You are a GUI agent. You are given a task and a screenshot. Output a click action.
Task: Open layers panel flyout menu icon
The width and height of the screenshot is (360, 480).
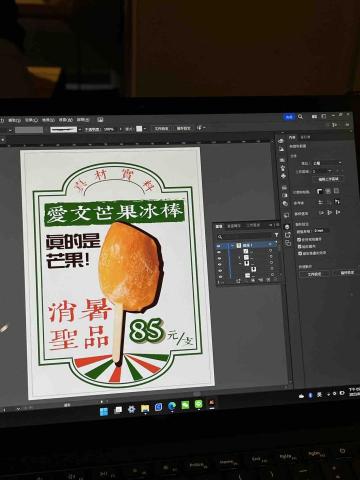(277, 225)
